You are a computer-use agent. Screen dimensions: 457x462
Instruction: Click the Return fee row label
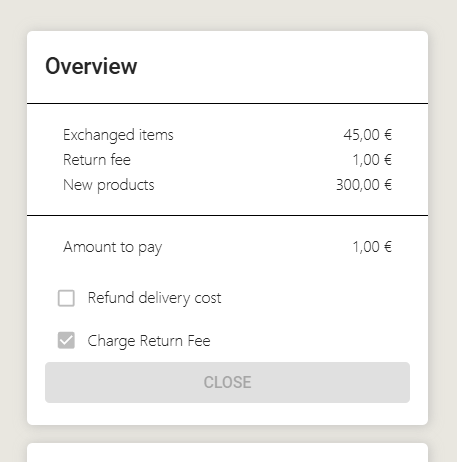coord(97,160)
